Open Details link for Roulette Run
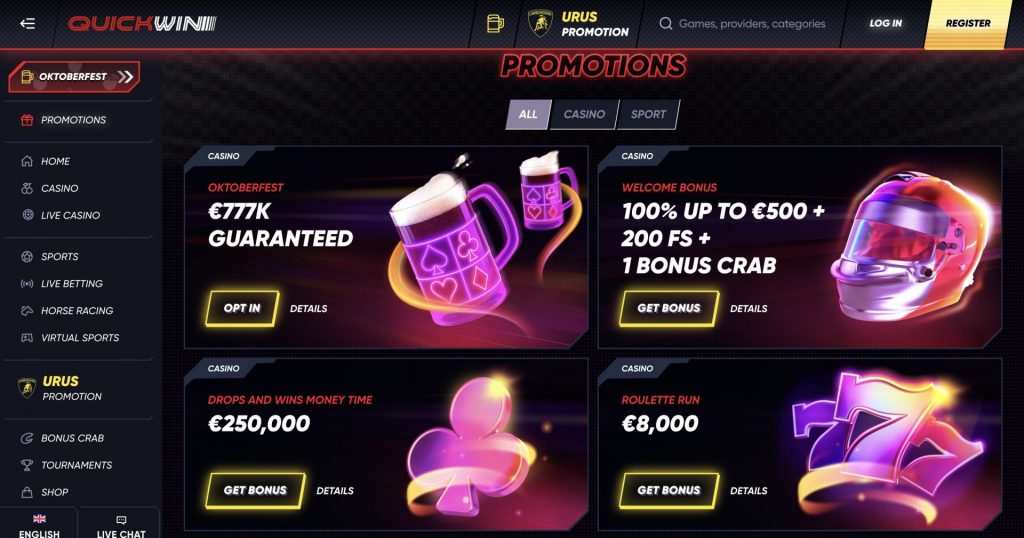The width and height of the screenshot is (1024, 538). coord(749,491)
